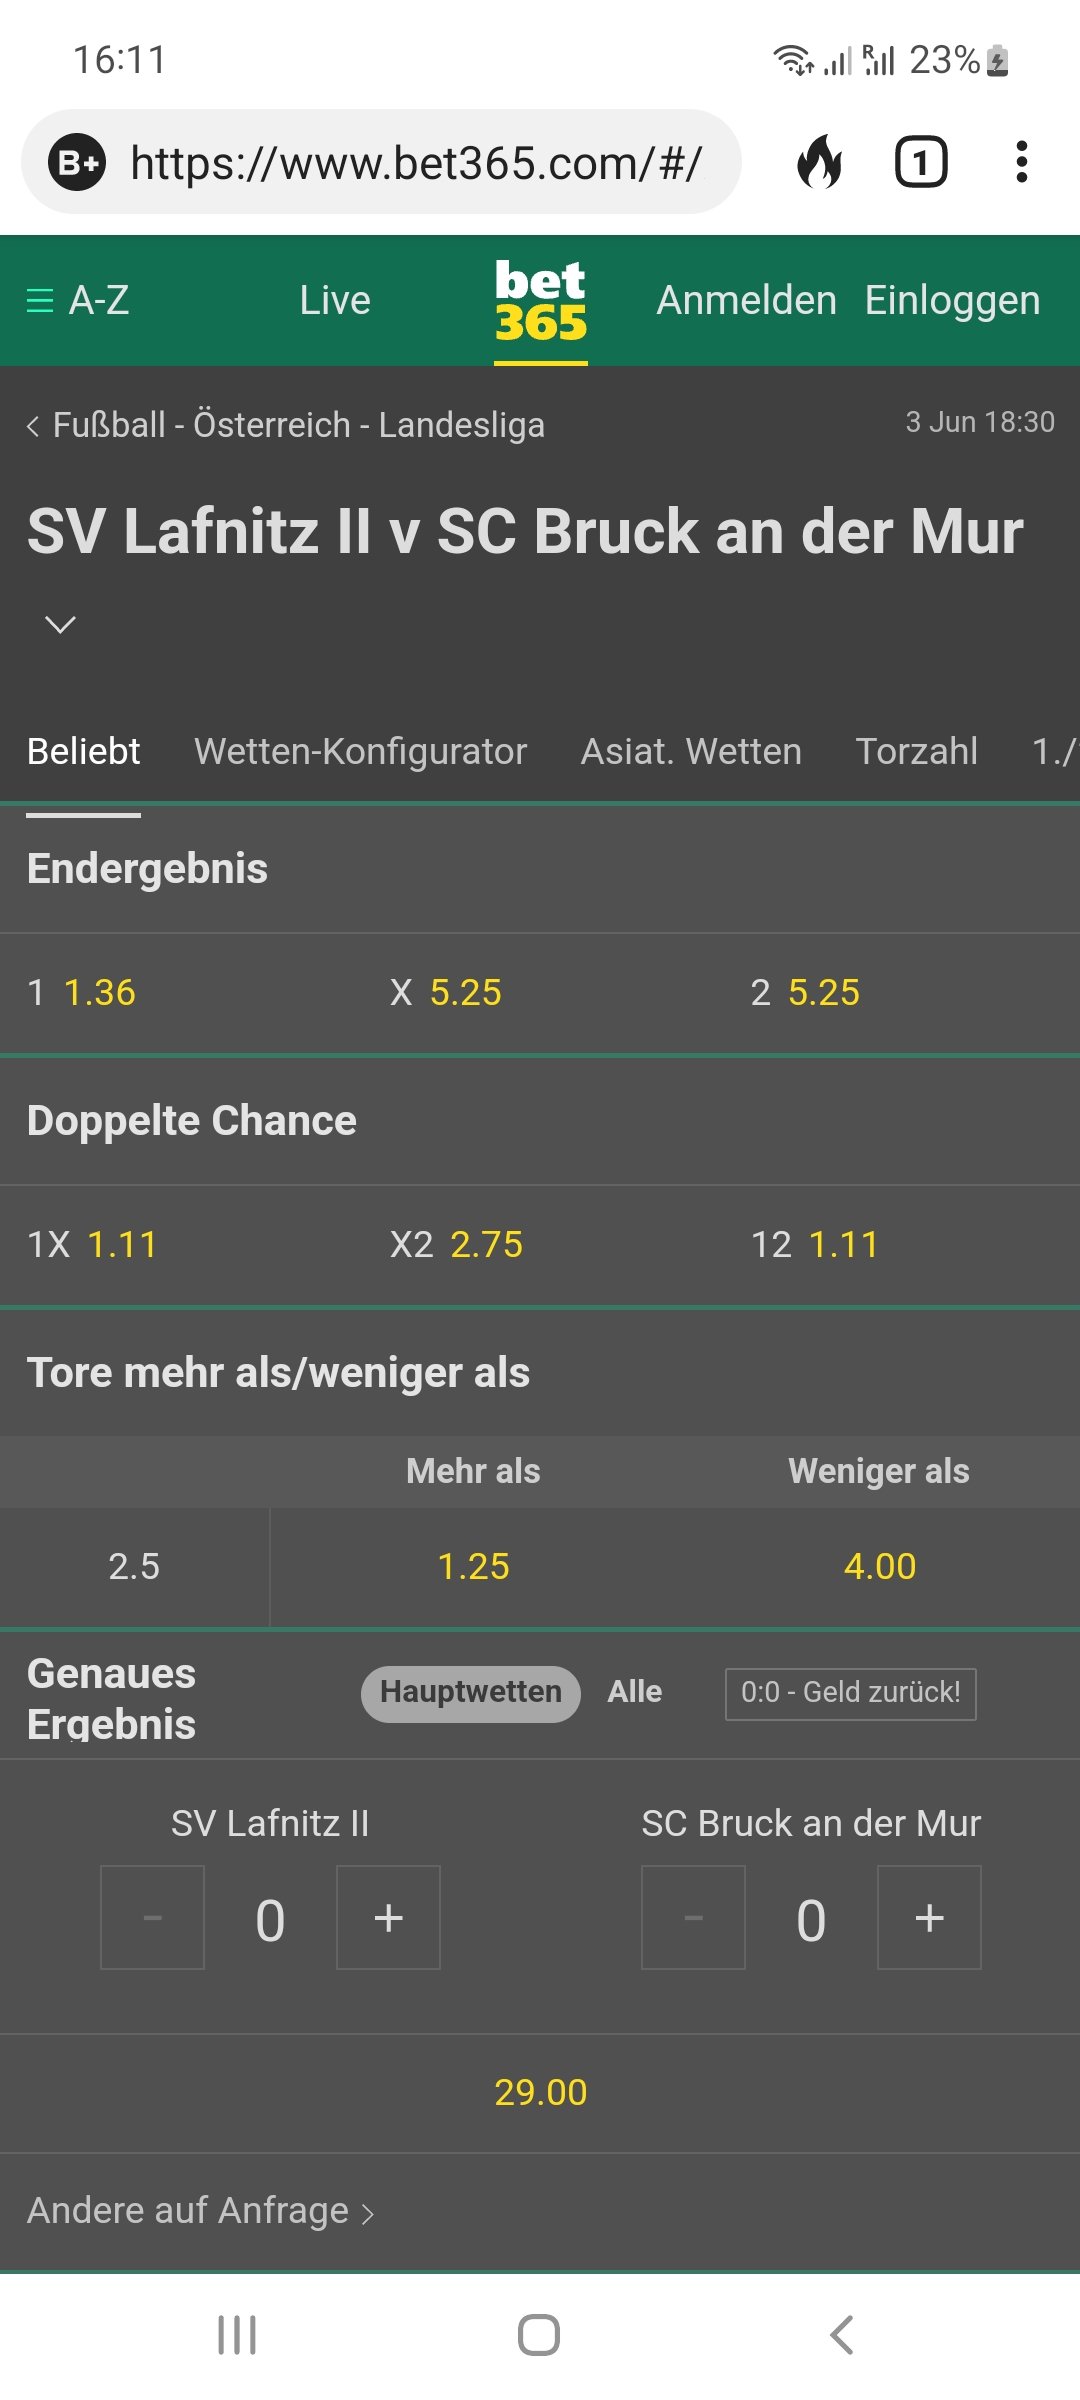
Task: Open the Torzahl tab
Action: [917, 751]
